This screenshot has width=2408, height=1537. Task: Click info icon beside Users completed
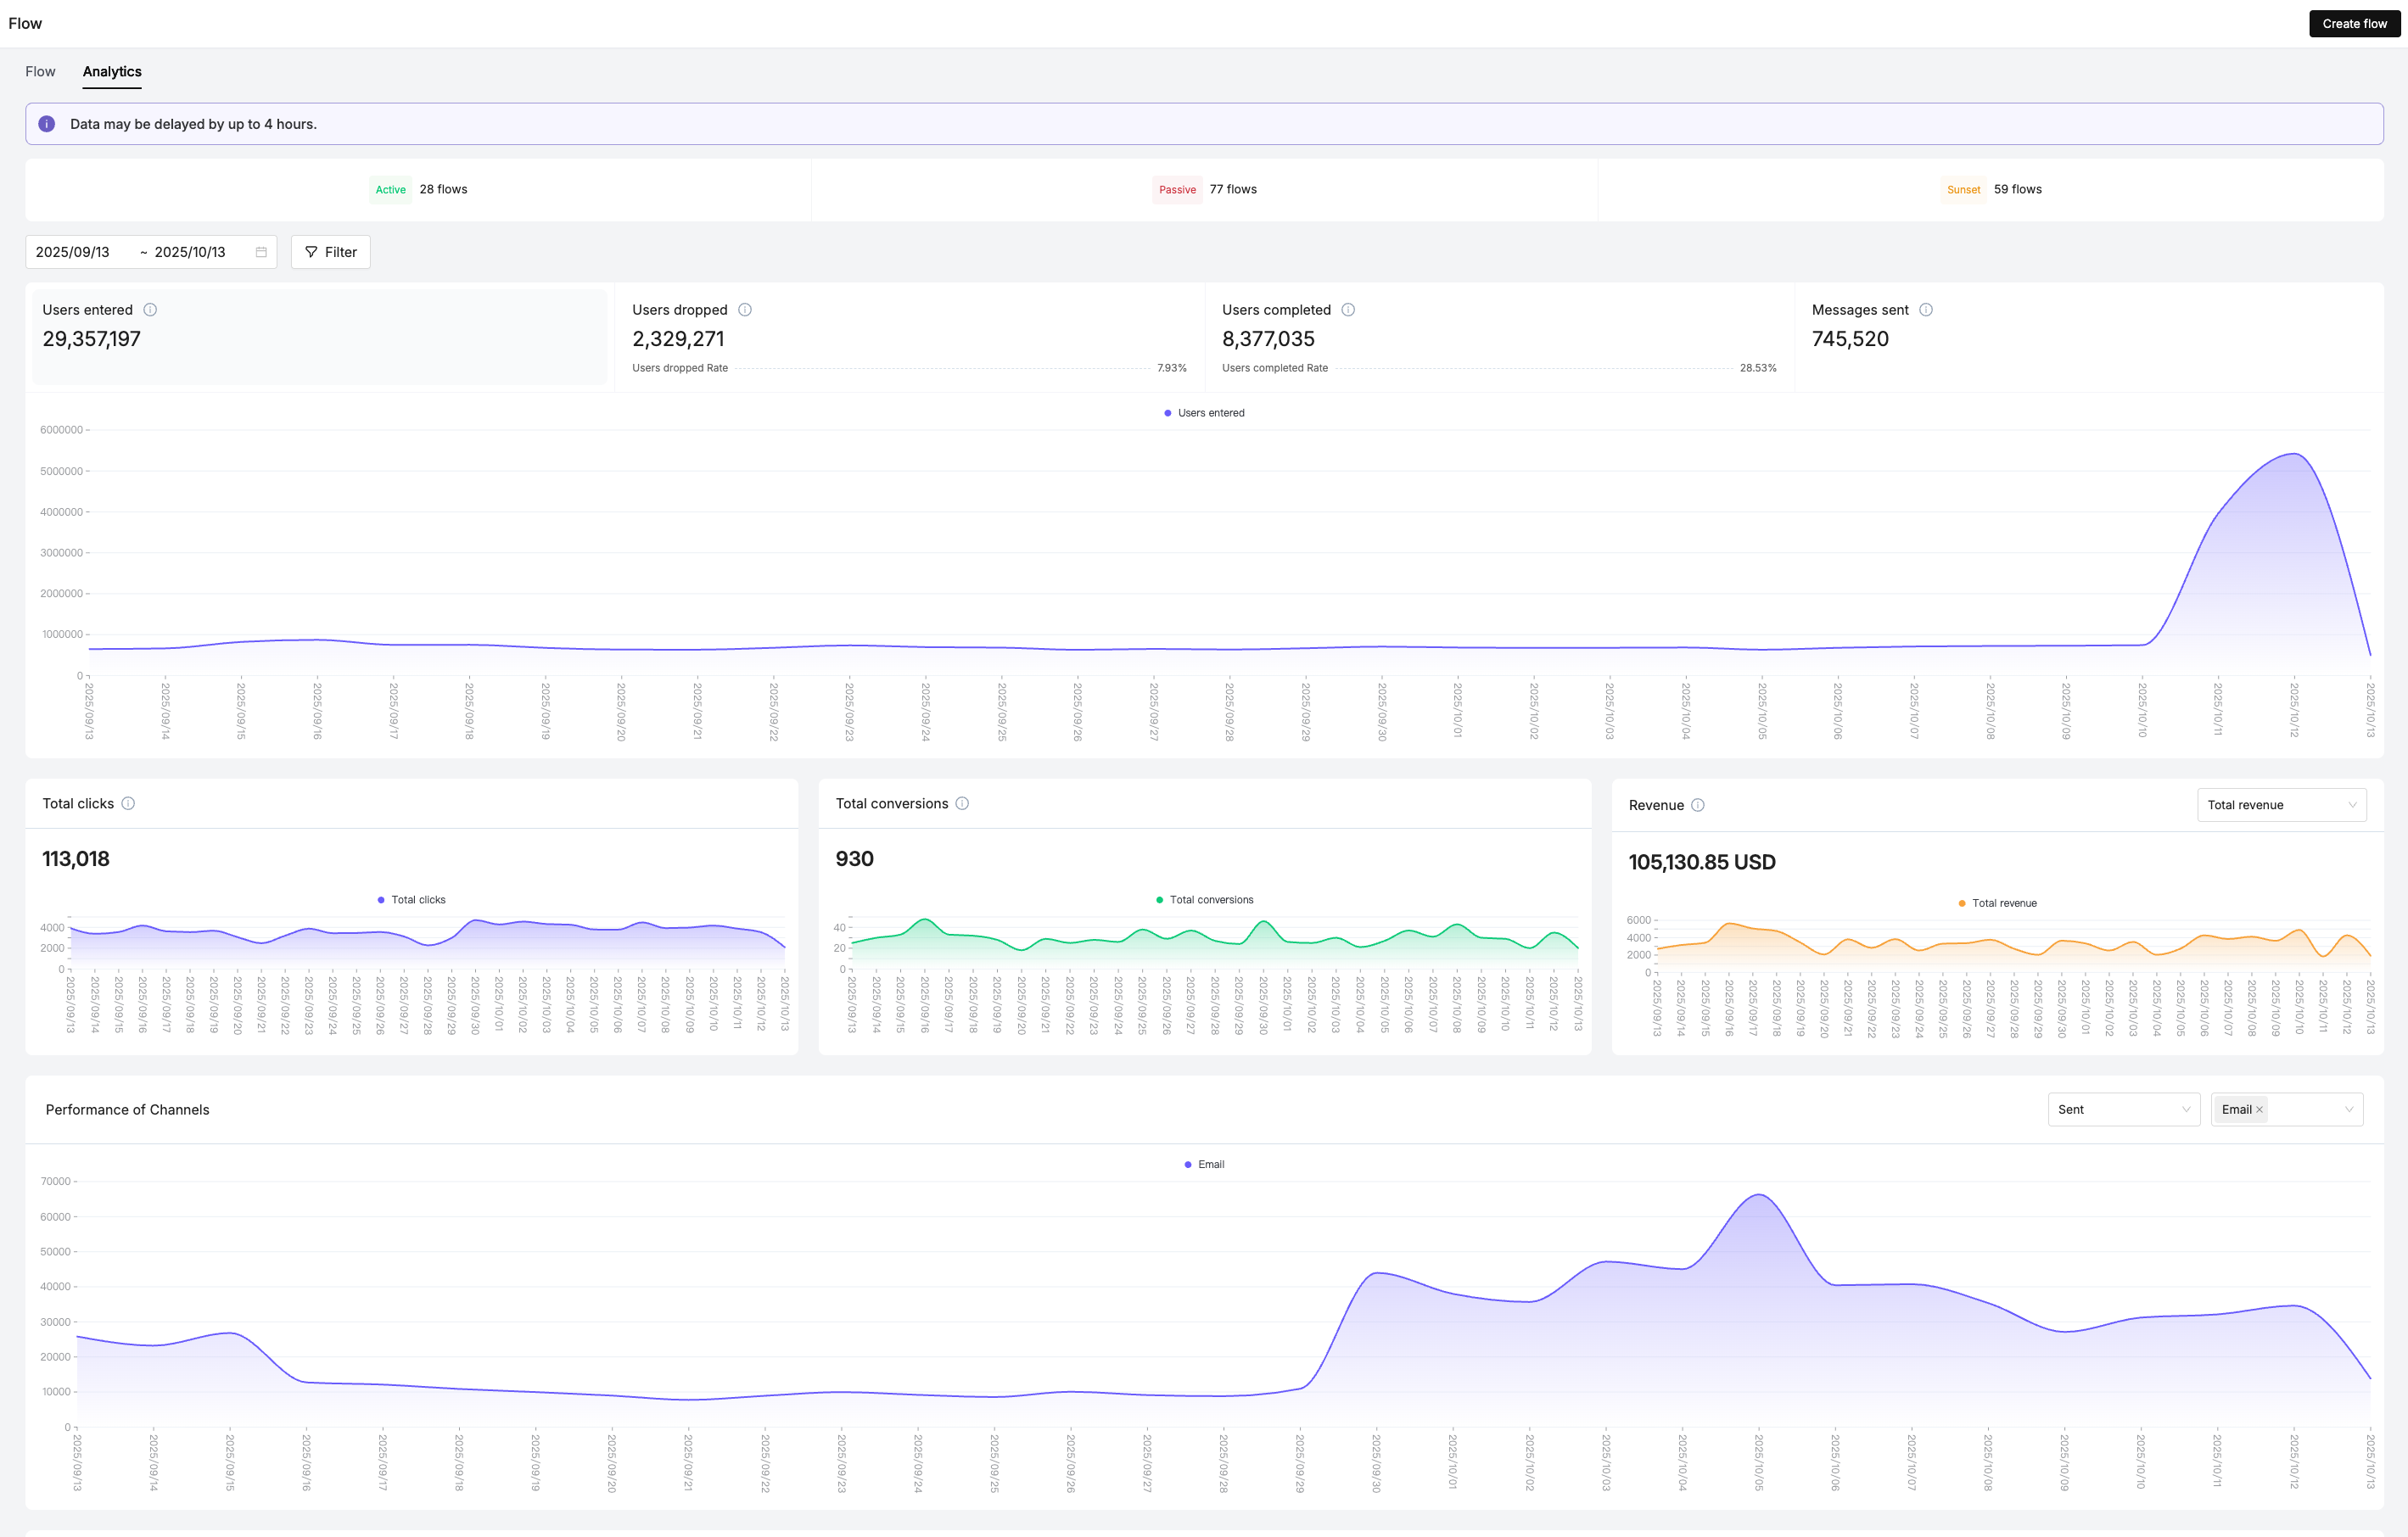[x=1348, y=310]
